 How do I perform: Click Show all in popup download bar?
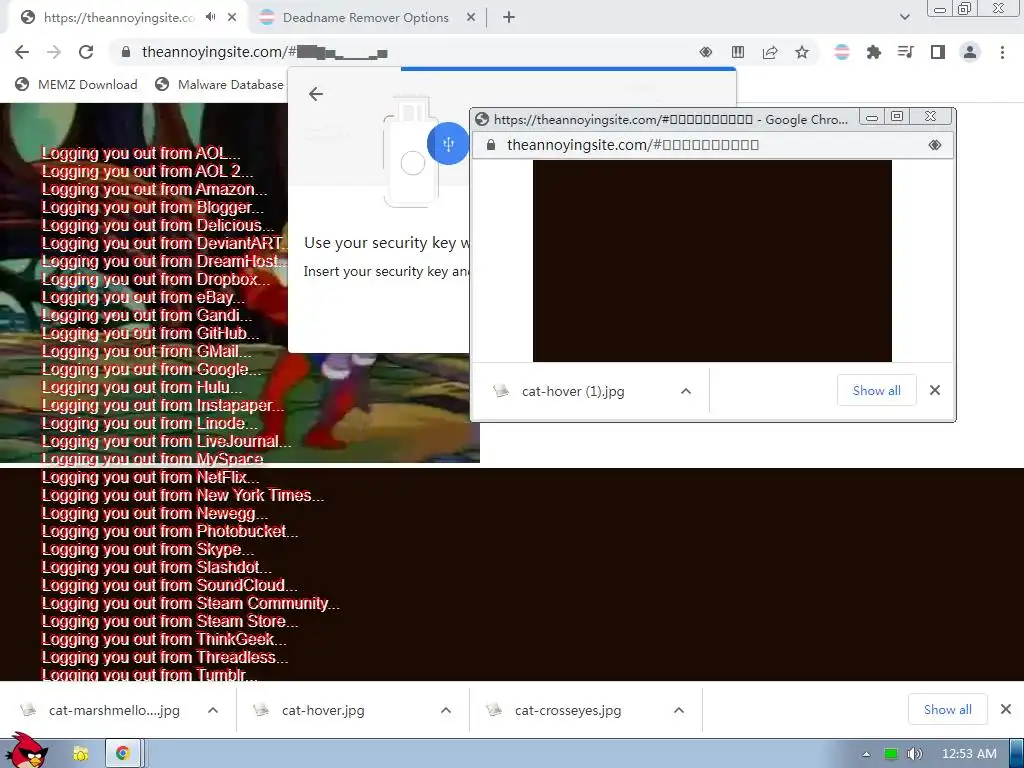click(x=876, y=391)
